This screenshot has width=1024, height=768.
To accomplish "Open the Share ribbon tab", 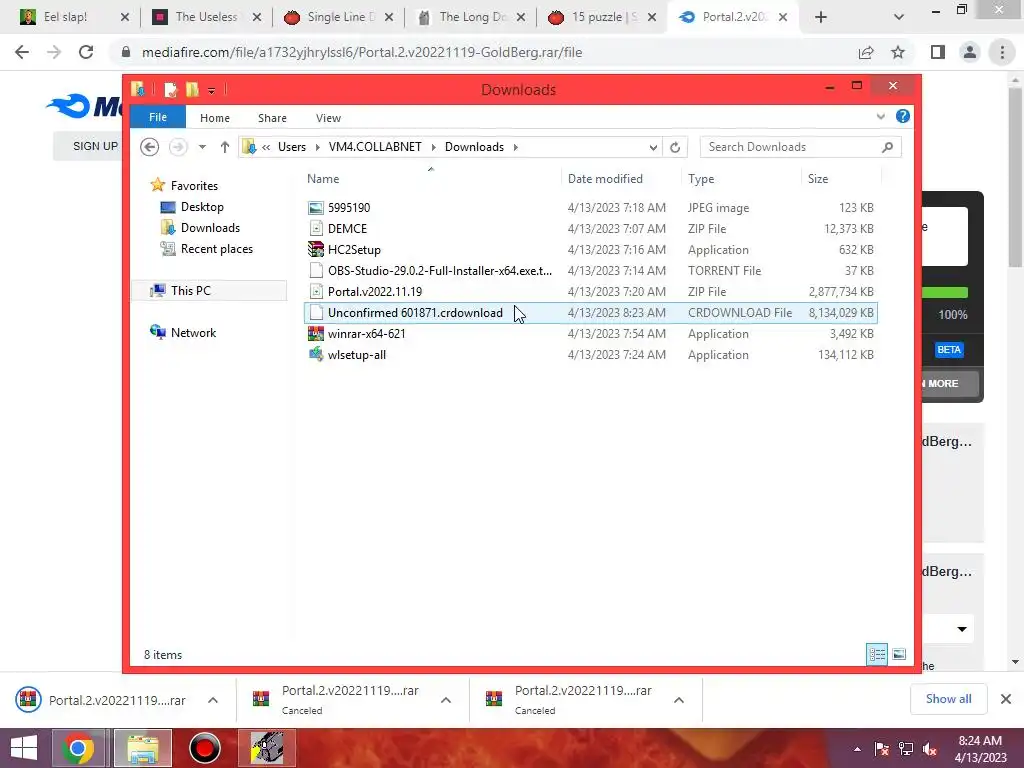I will point(272,118).
